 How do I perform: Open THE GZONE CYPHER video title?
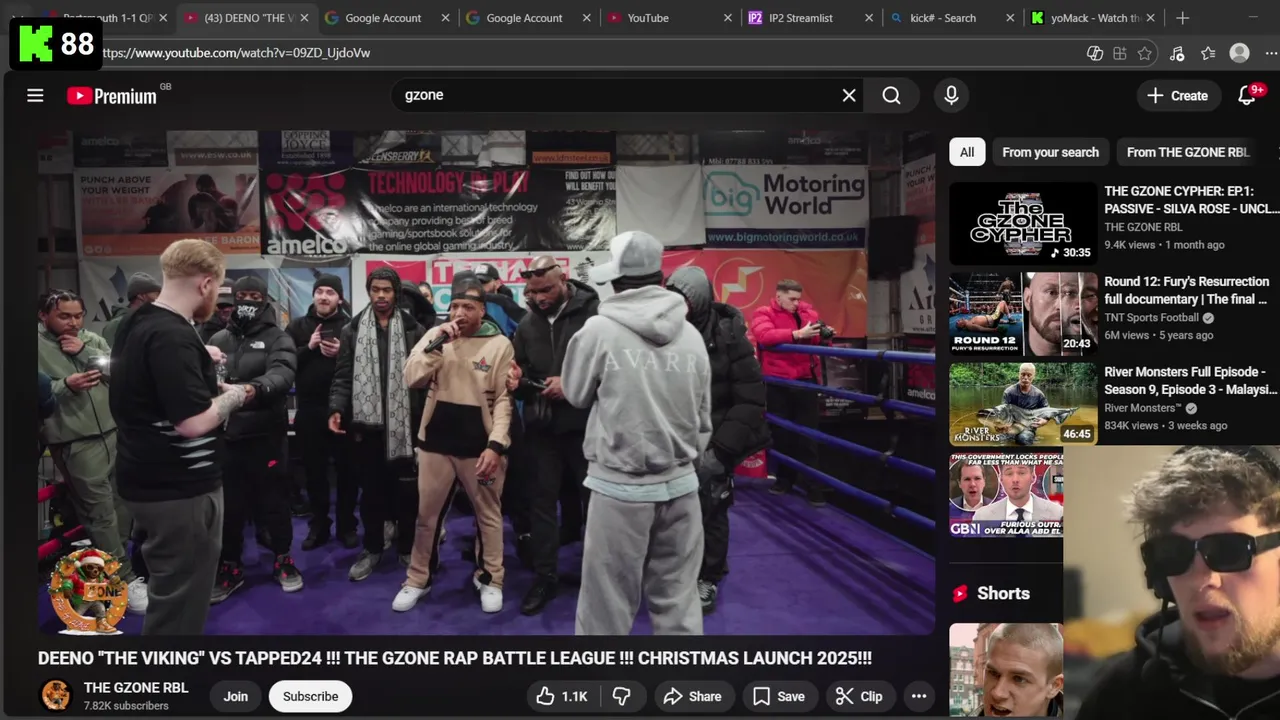1191,200
